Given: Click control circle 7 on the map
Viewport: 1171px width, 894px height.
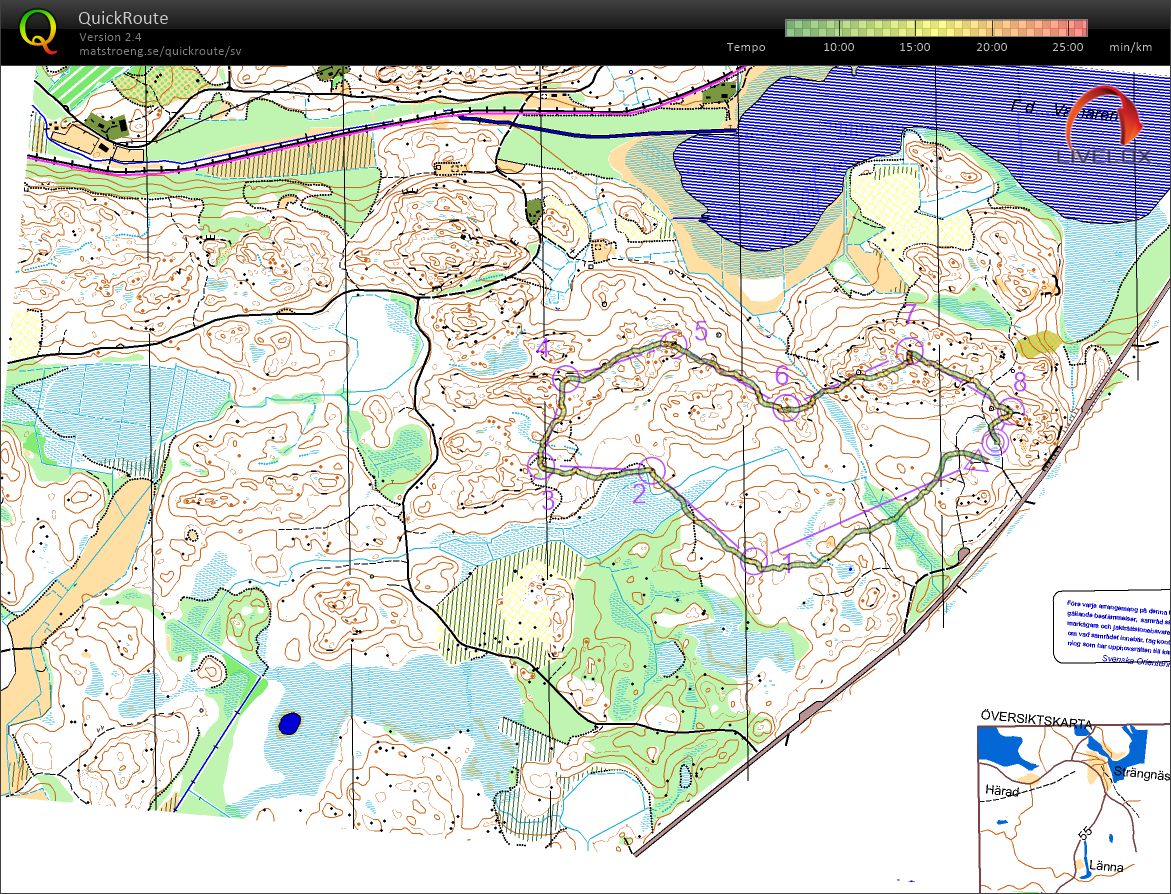Looking at the screenshot, I should click(910, 350).
